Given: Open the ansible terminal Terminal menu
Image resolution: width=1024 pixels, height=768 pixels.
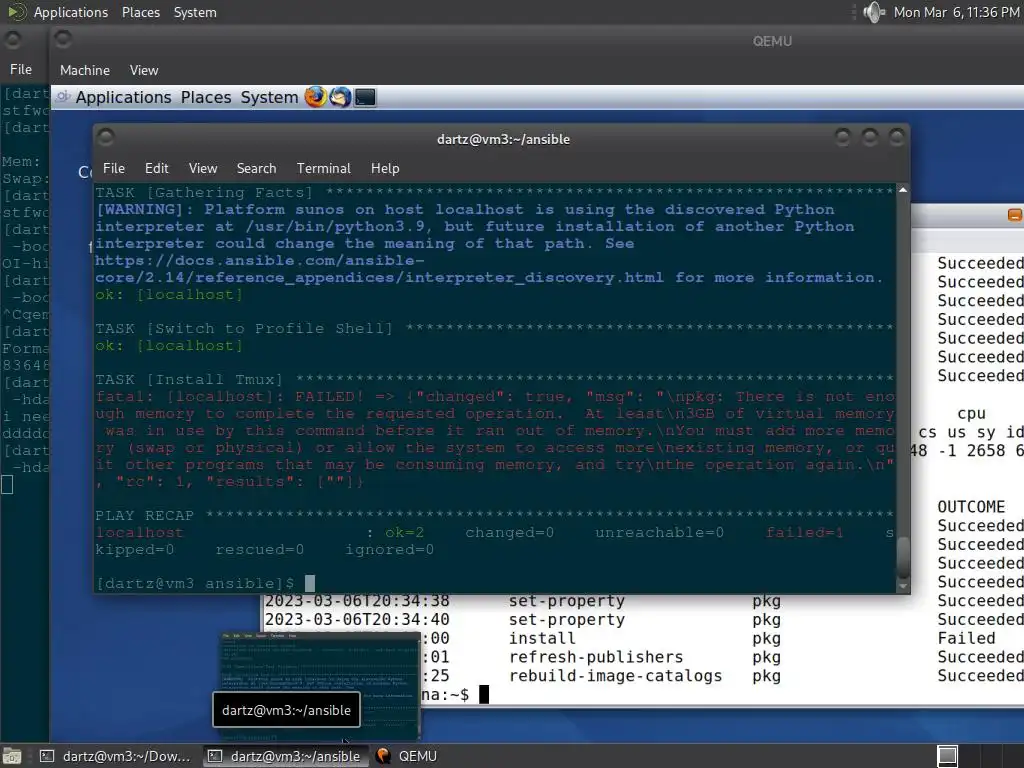Looking at the screenshot, I should tap(324, 168).
